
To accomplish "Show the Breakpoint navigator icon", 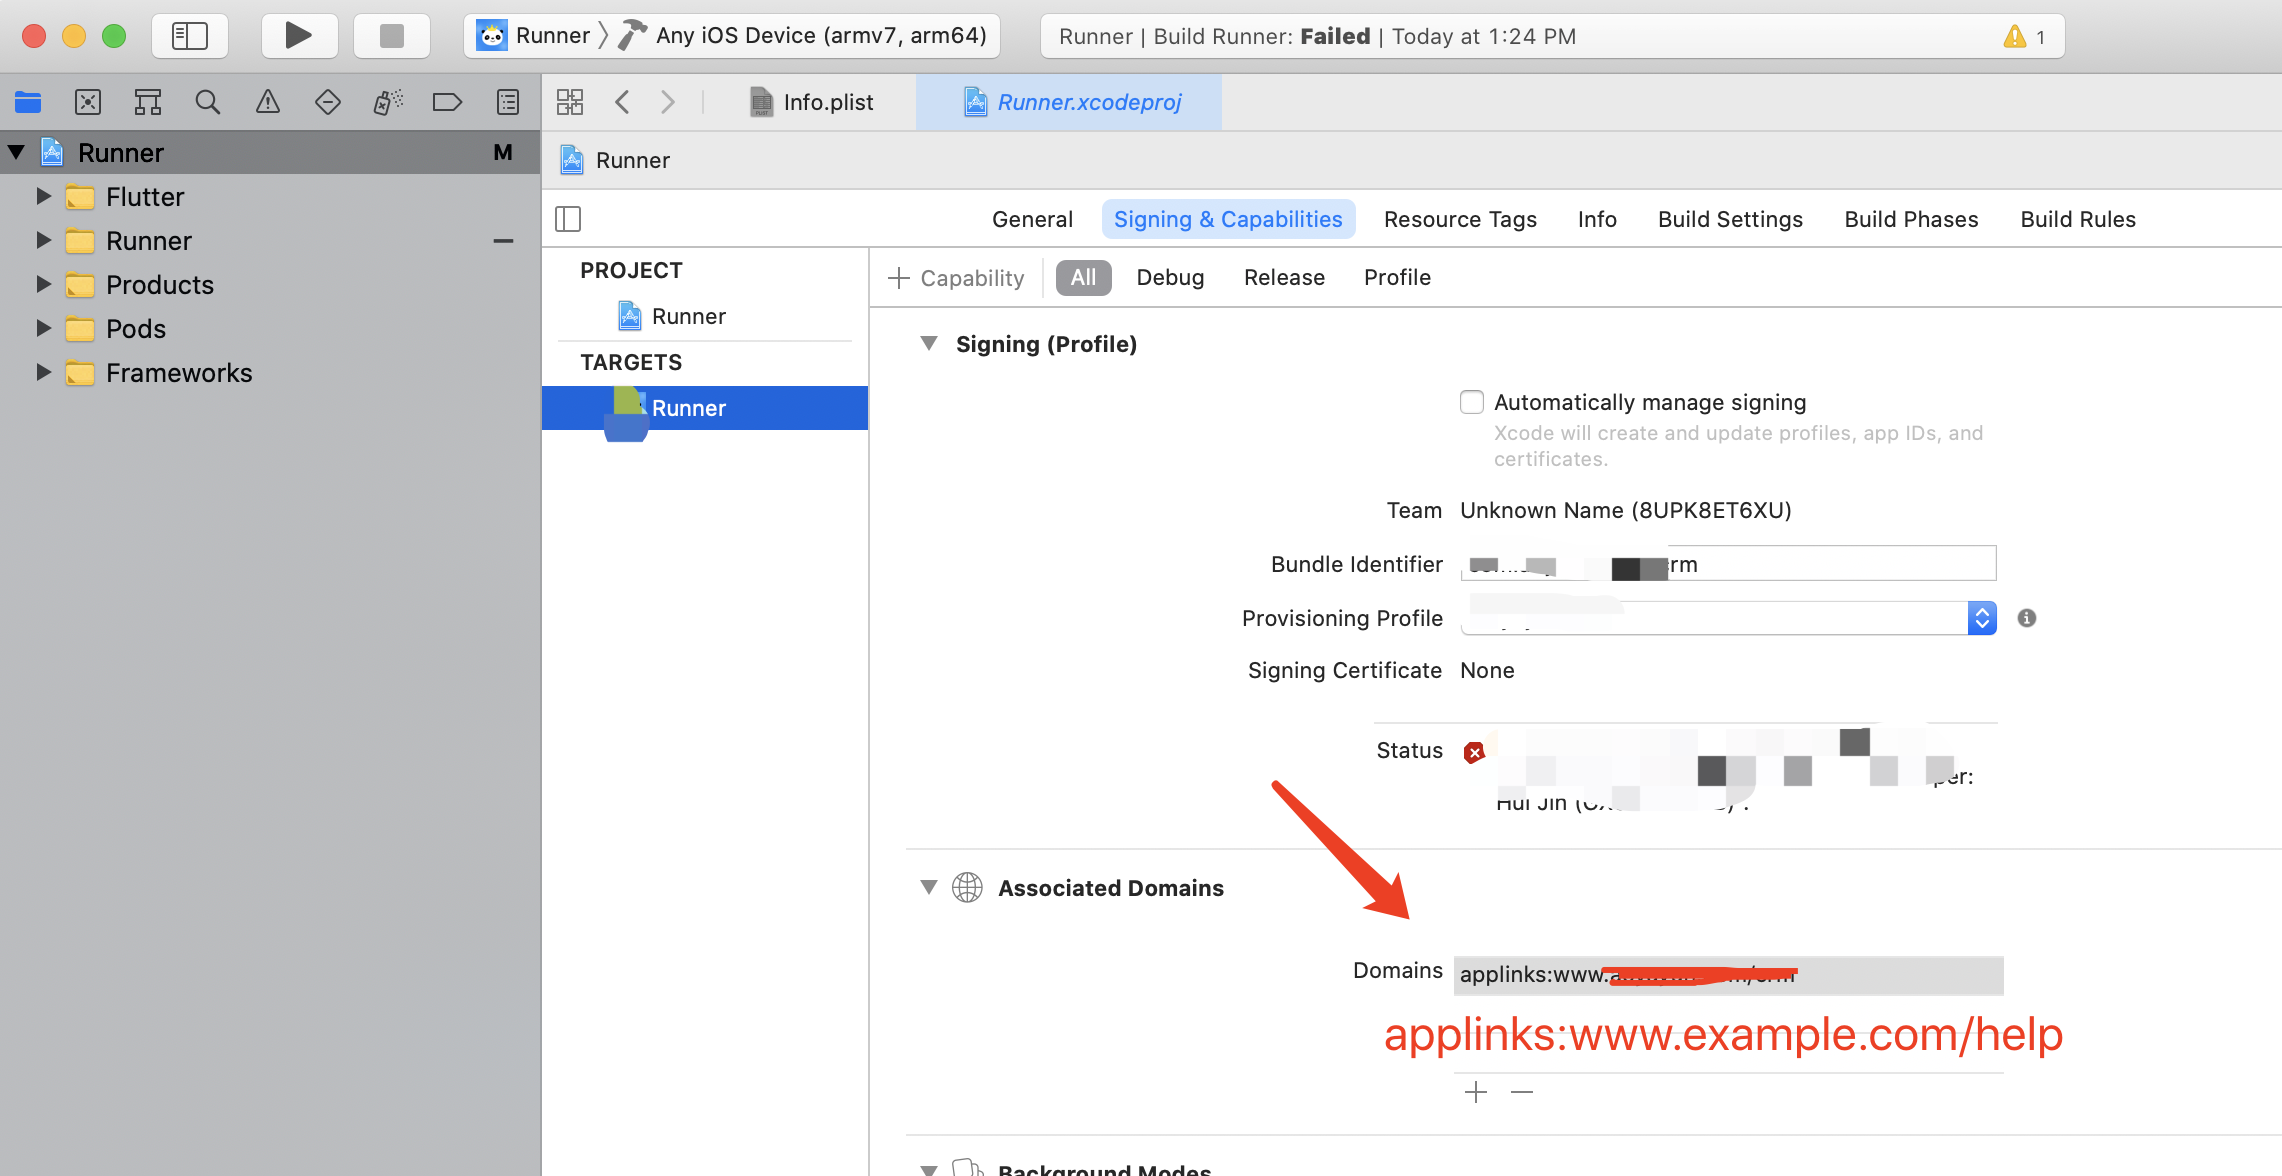I will coord(447,102).
